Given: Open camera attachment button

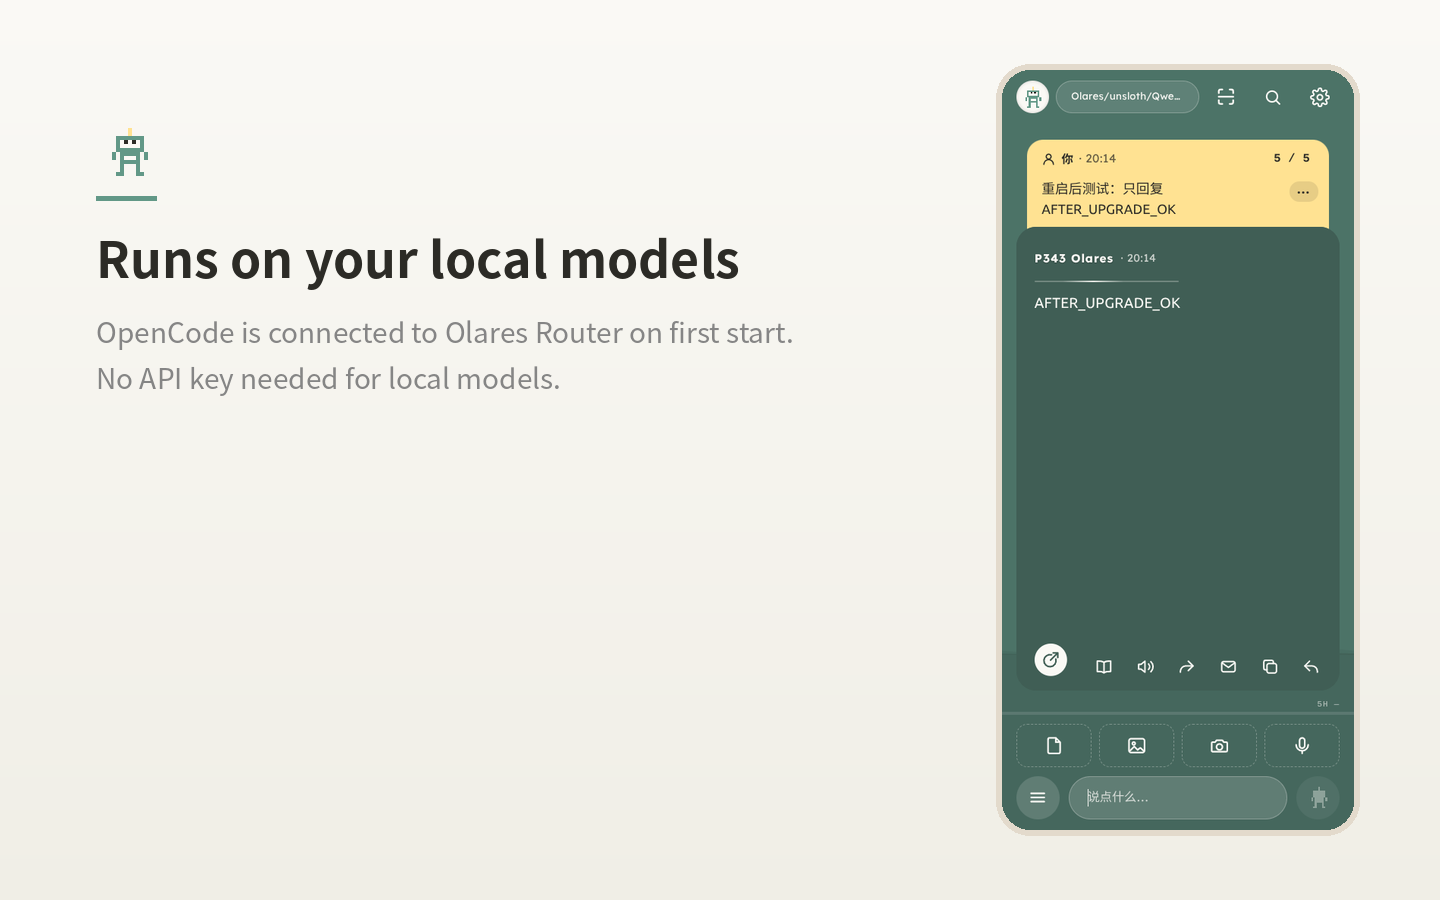Looking at the screenshot, I should [1219, 746].
